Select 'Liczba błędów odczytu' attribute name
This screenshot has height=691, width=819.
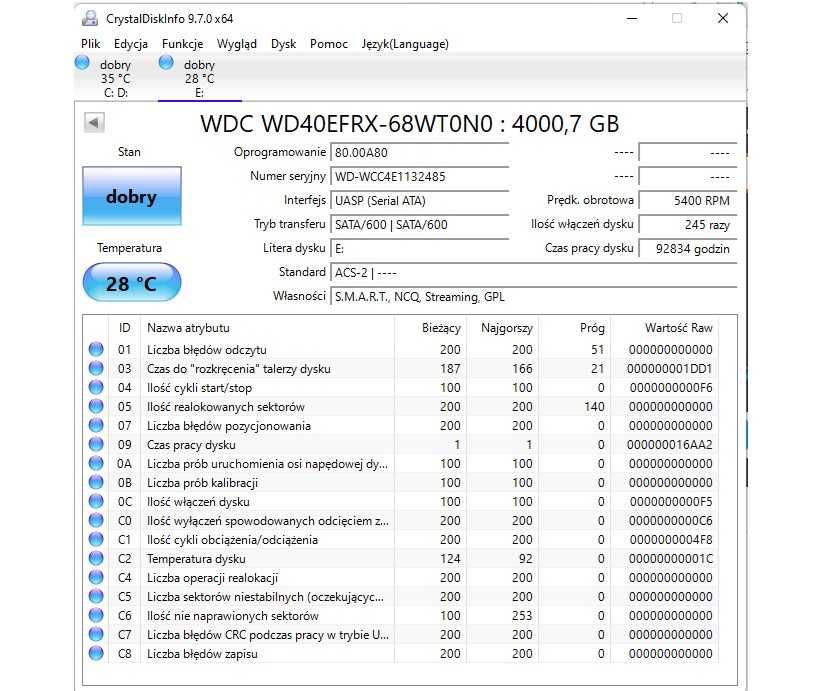tap(207, 349)
